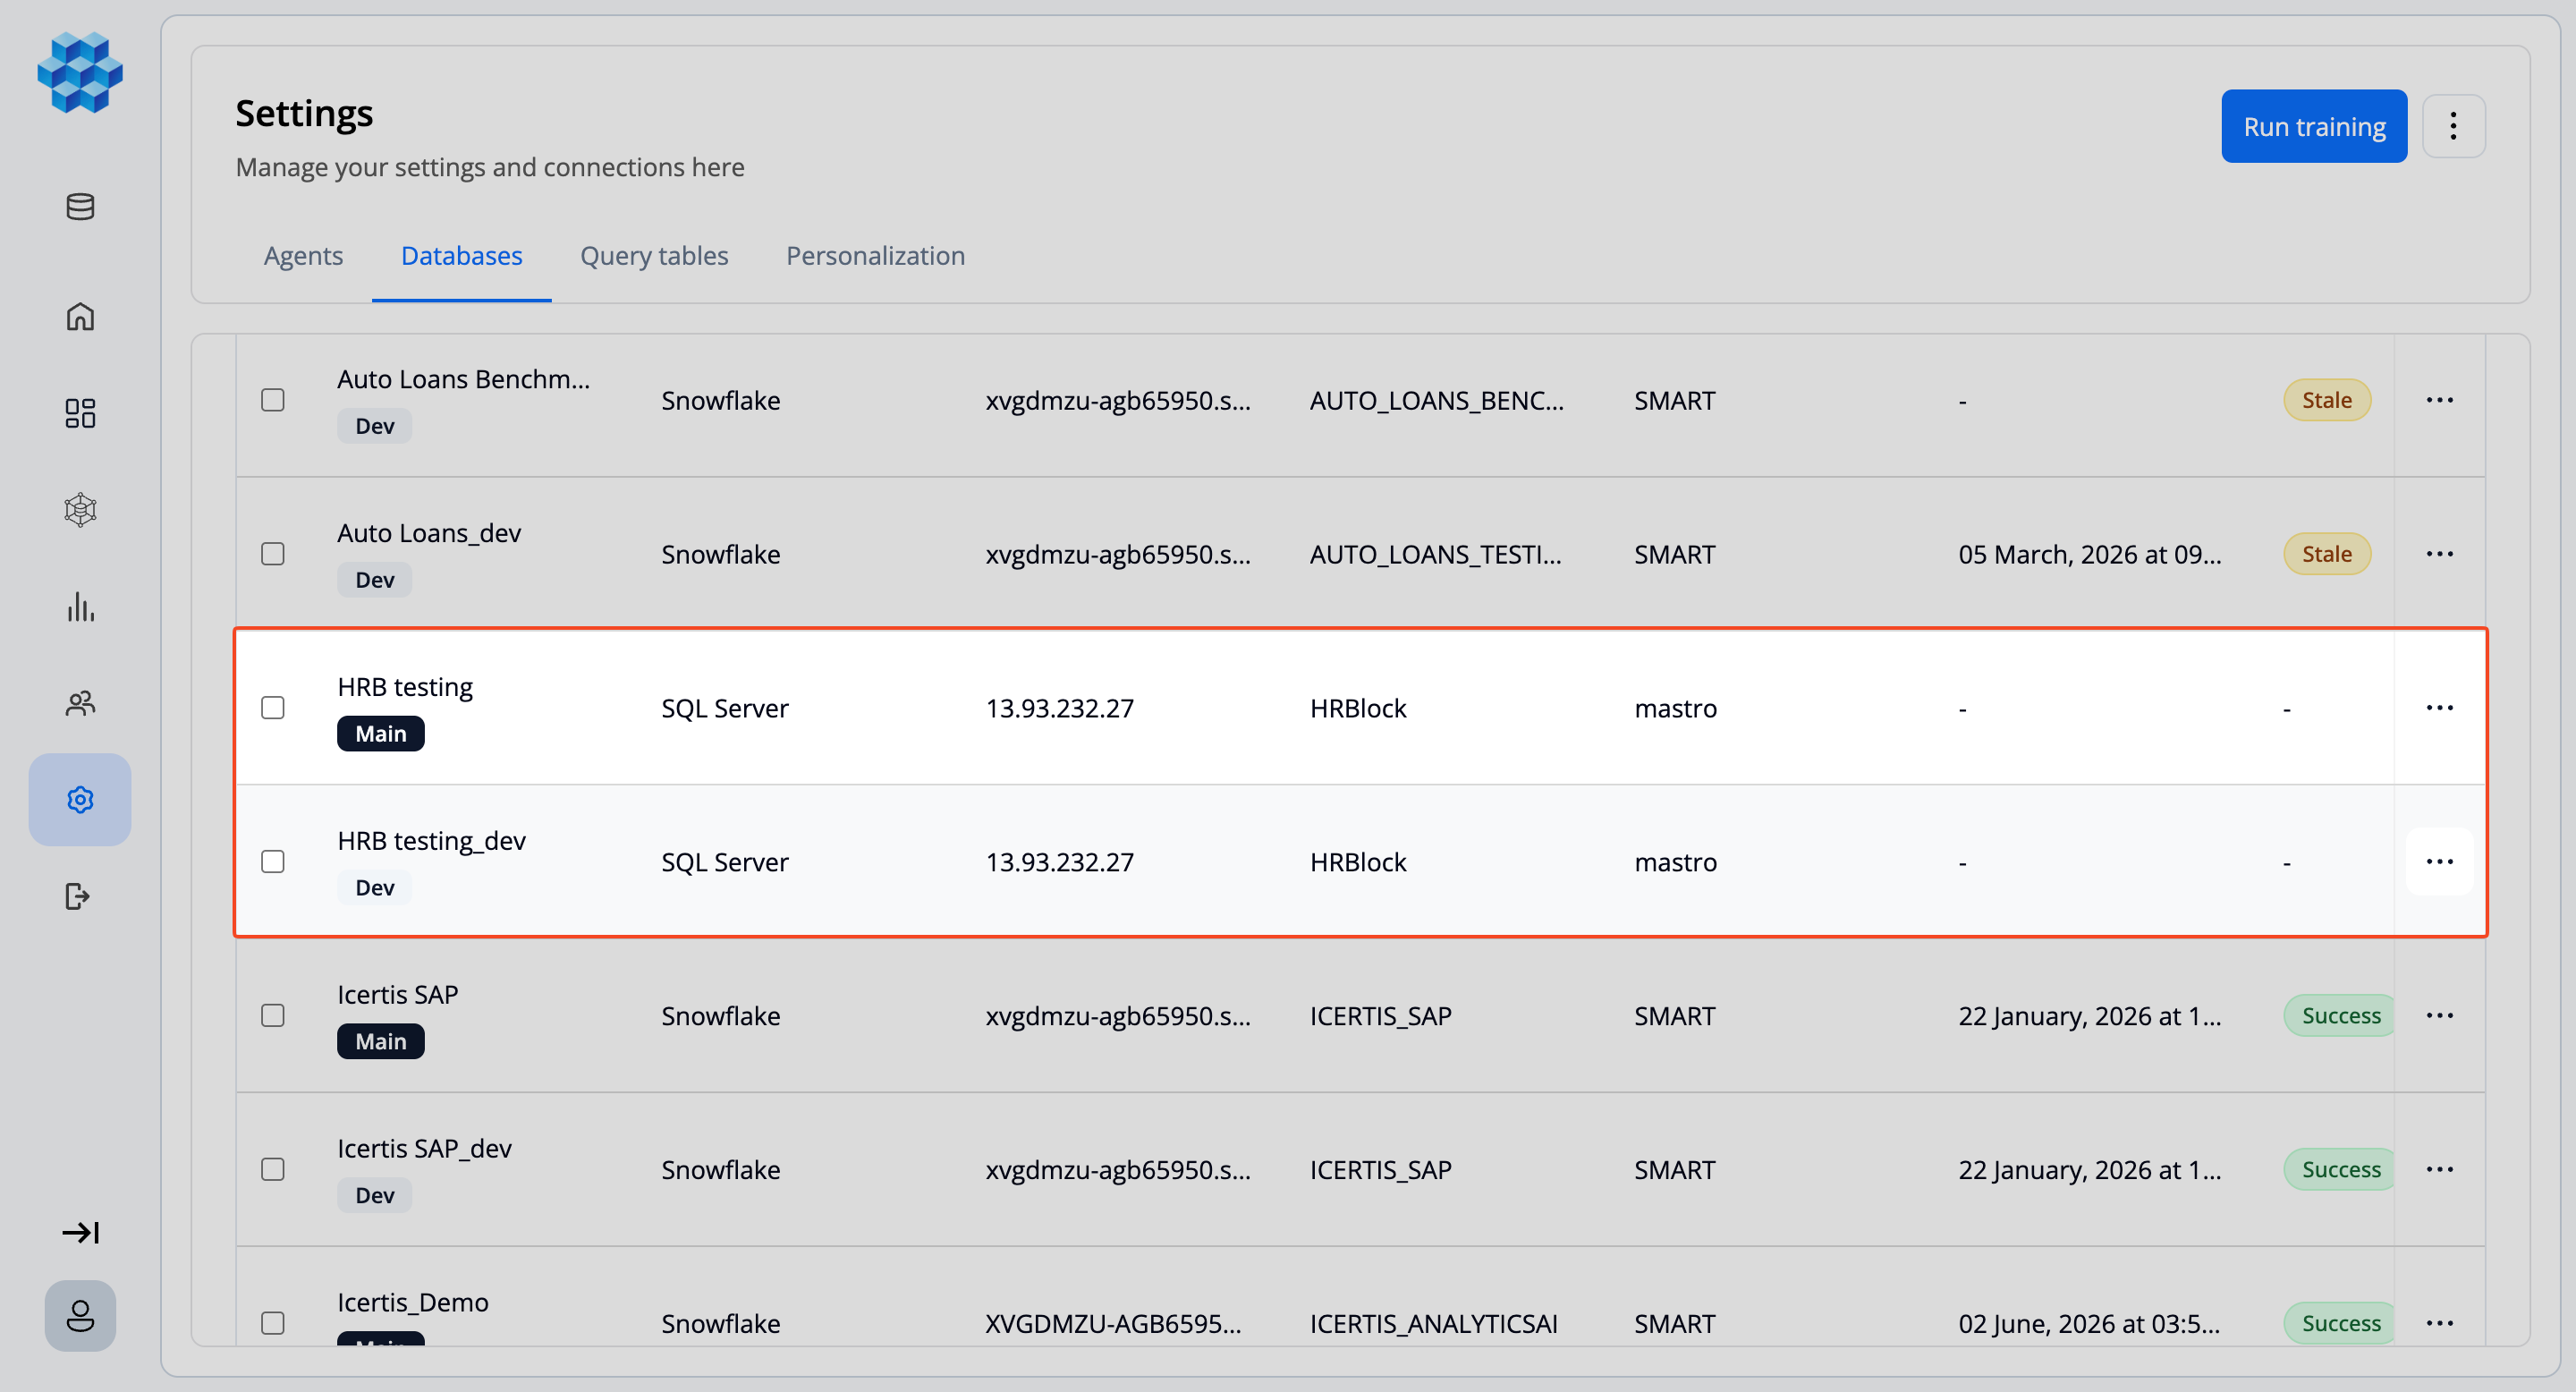Click the Auto Loans_dev database name

[429, 533]
